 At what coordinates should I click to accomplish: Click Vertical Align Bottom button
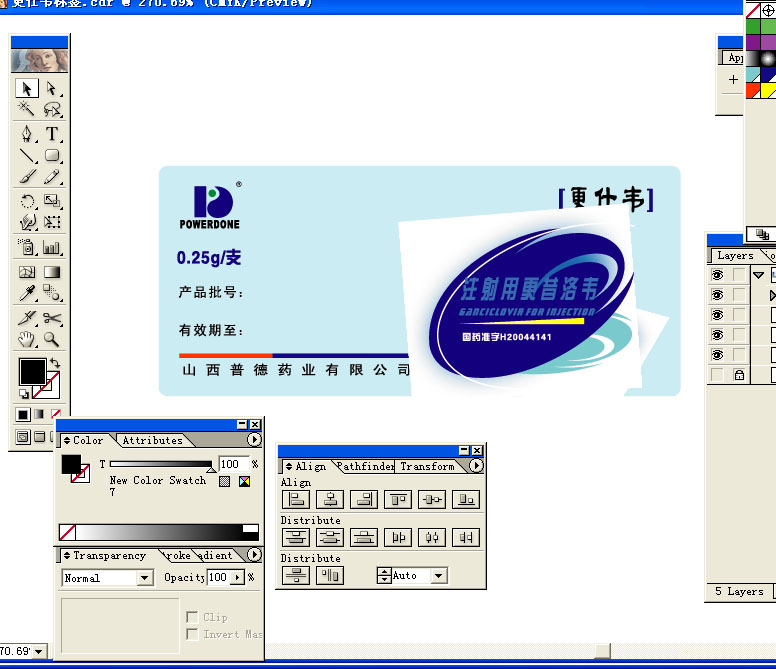coord(466,500)
